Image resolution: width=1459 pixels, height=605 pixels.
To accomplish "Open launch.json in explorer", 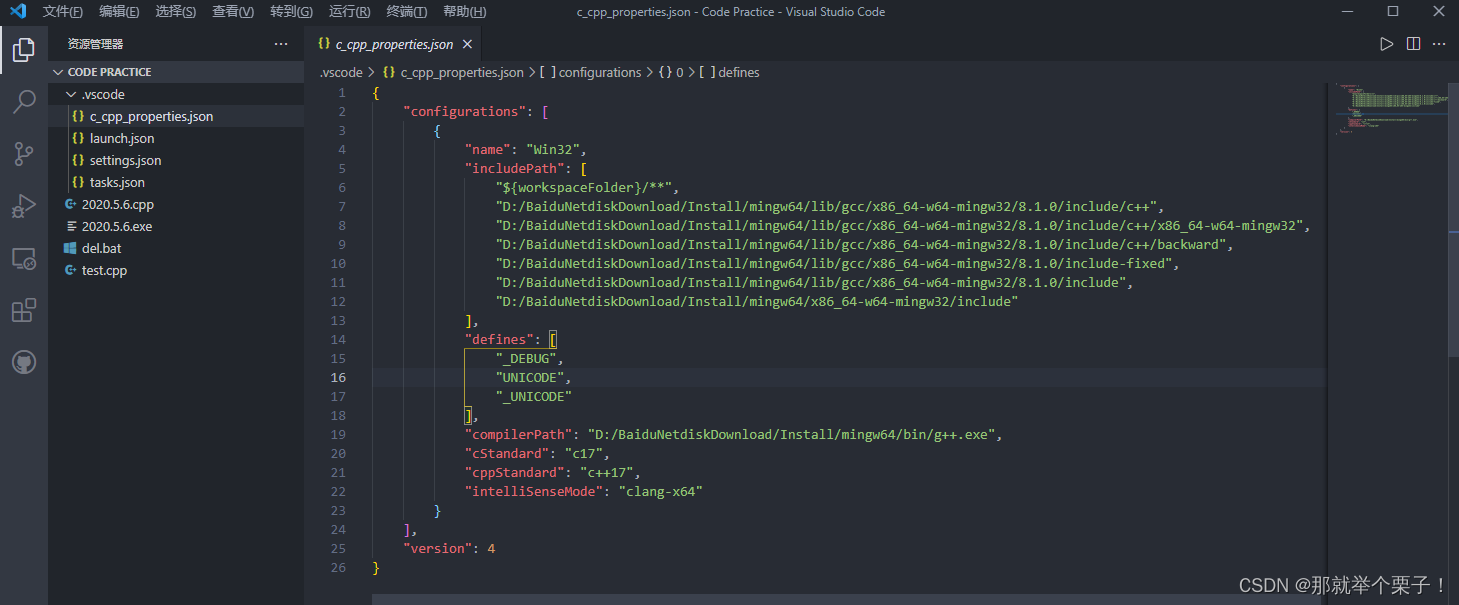I will pos(175,138).
